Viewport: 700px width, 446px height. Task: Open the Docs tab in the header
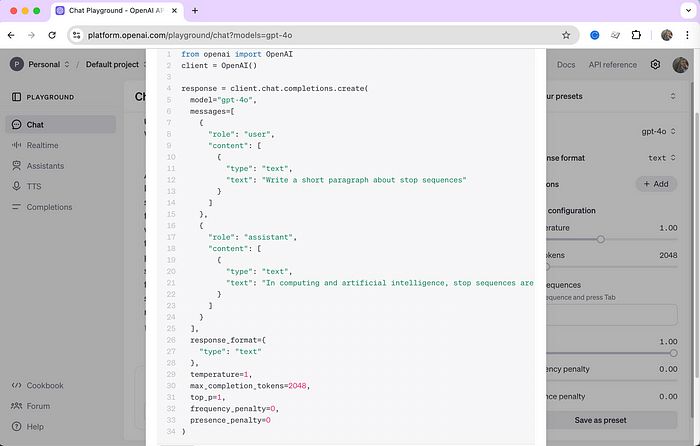coord(566,65)
